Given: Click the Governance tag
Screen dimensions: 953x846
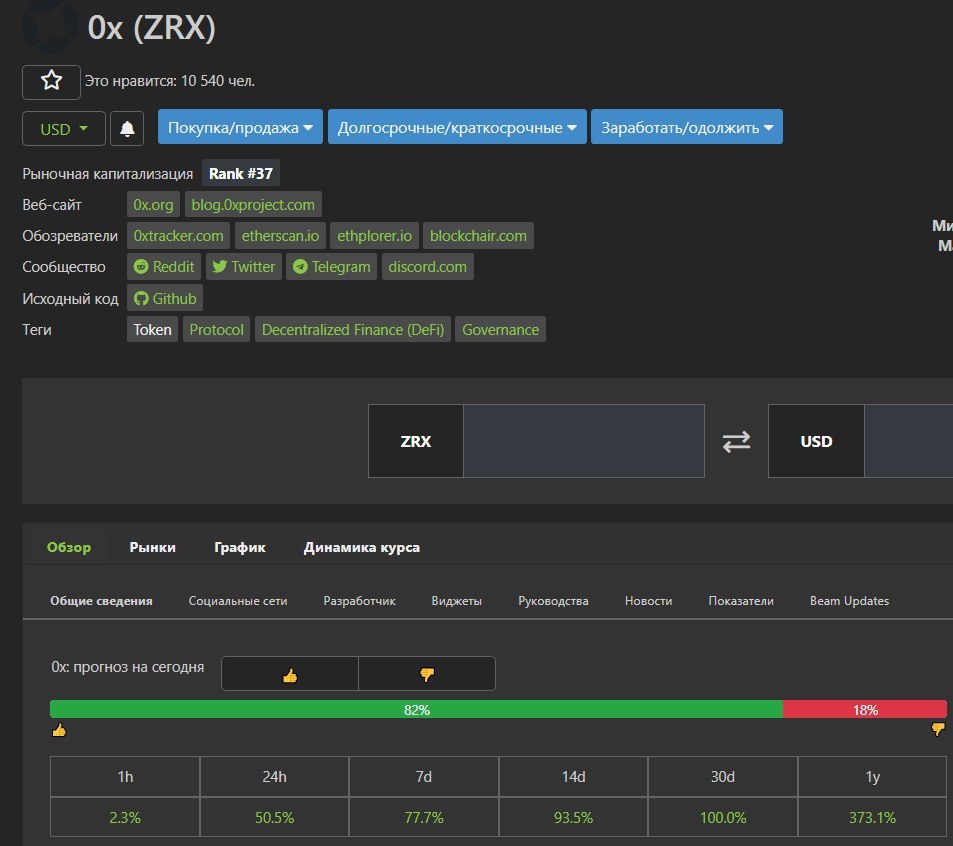Looking at the screenshot, I should [500, 329].
